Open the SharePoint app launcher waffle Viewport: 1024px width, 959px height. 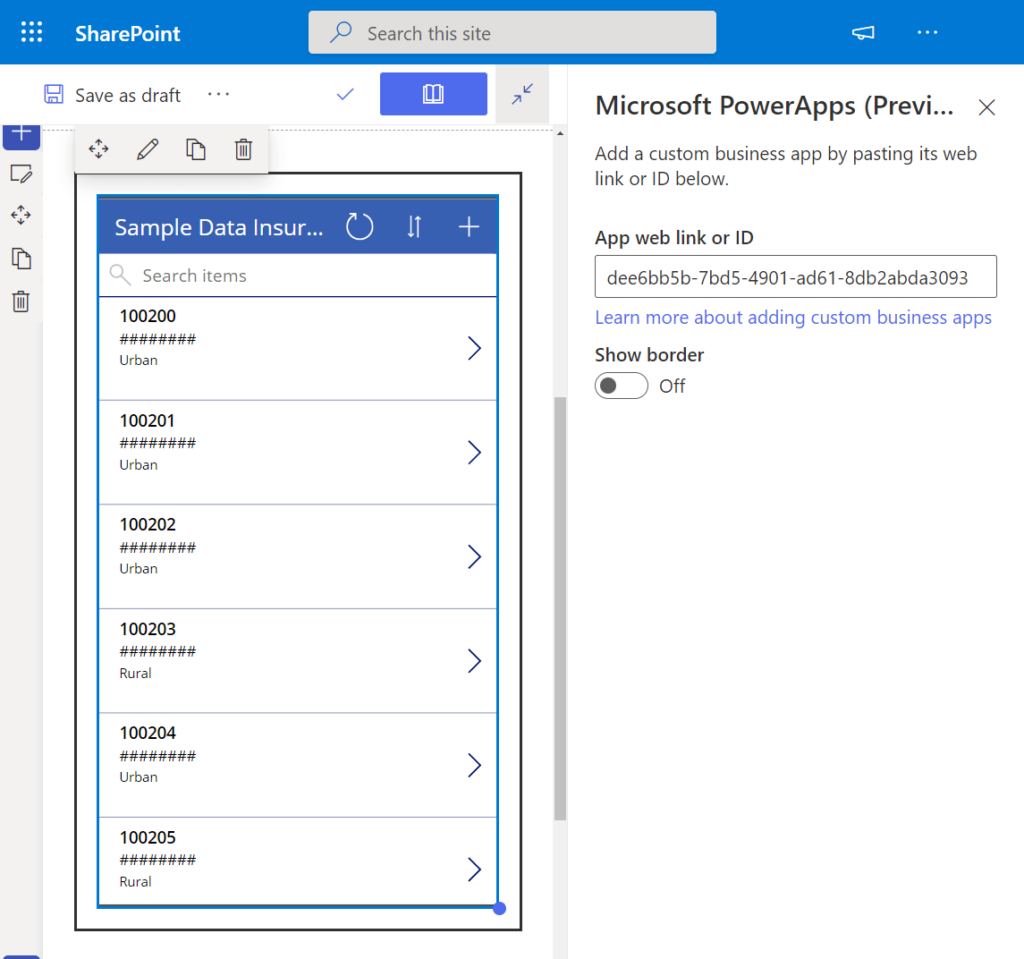[31, 32]
